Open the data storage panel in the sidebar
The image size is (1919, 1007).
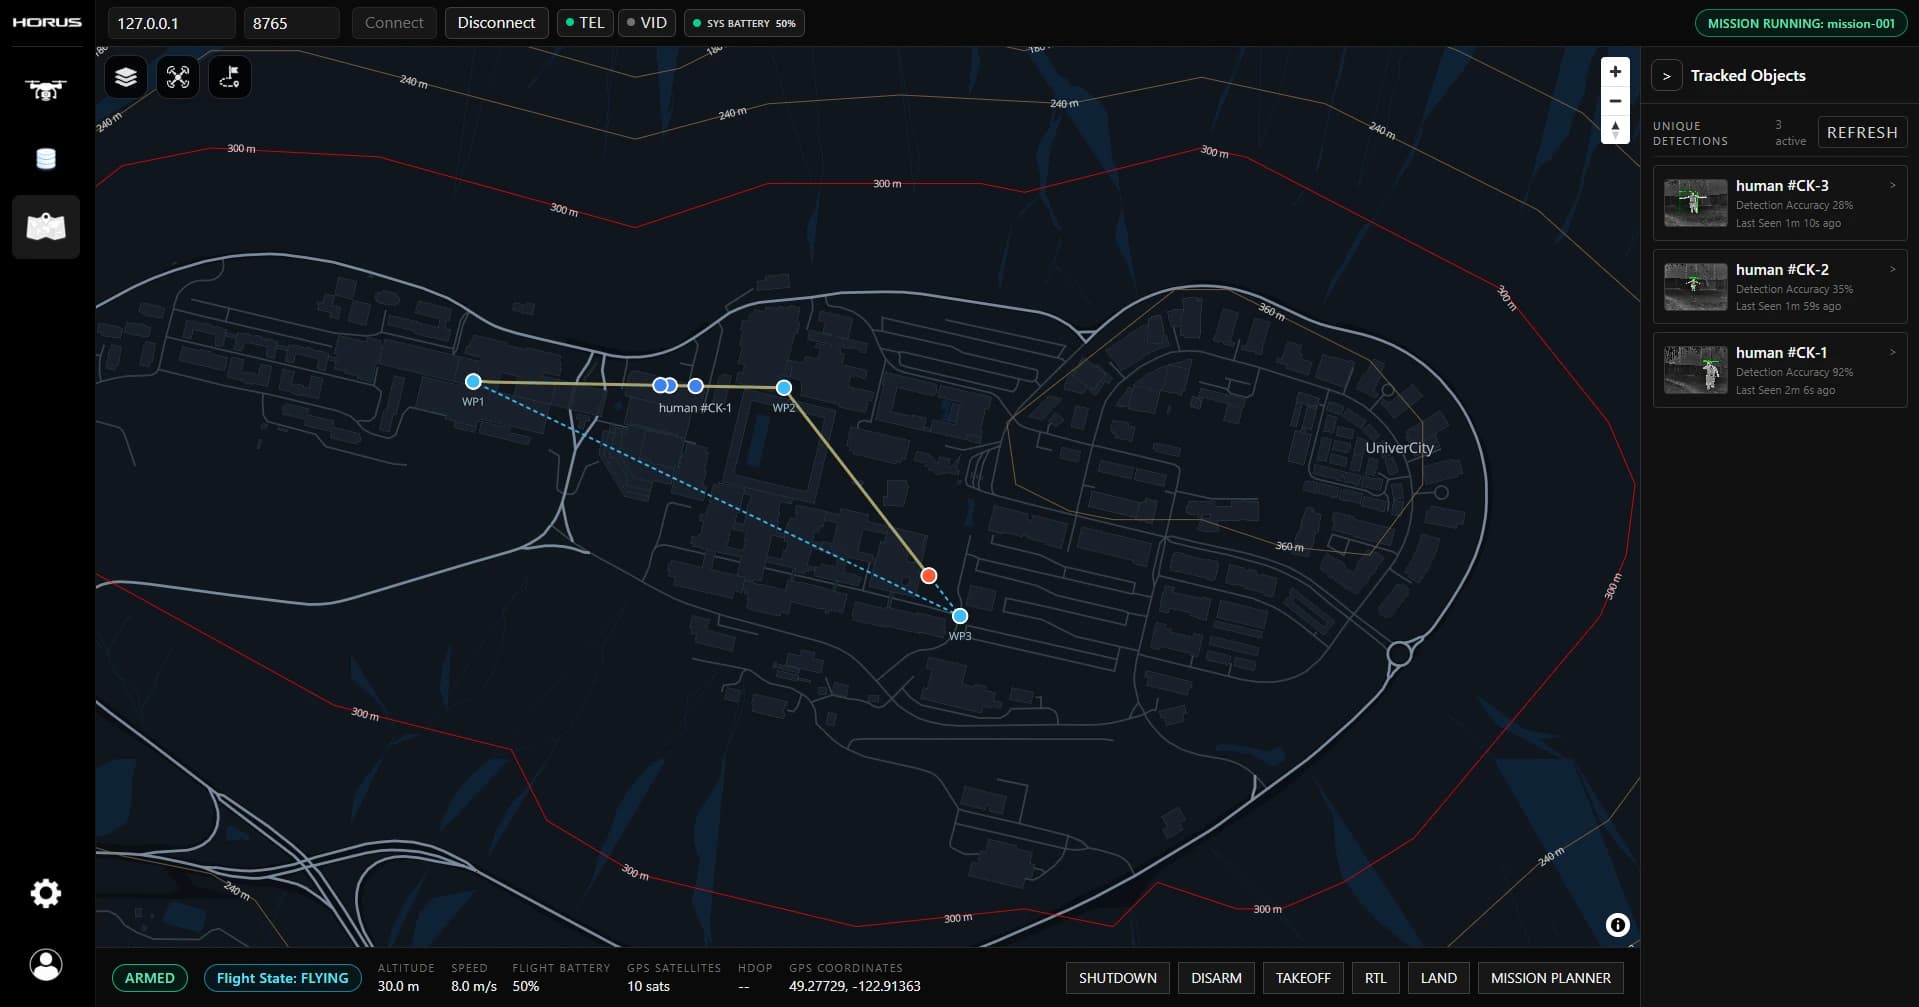click(x=45, y=158)
